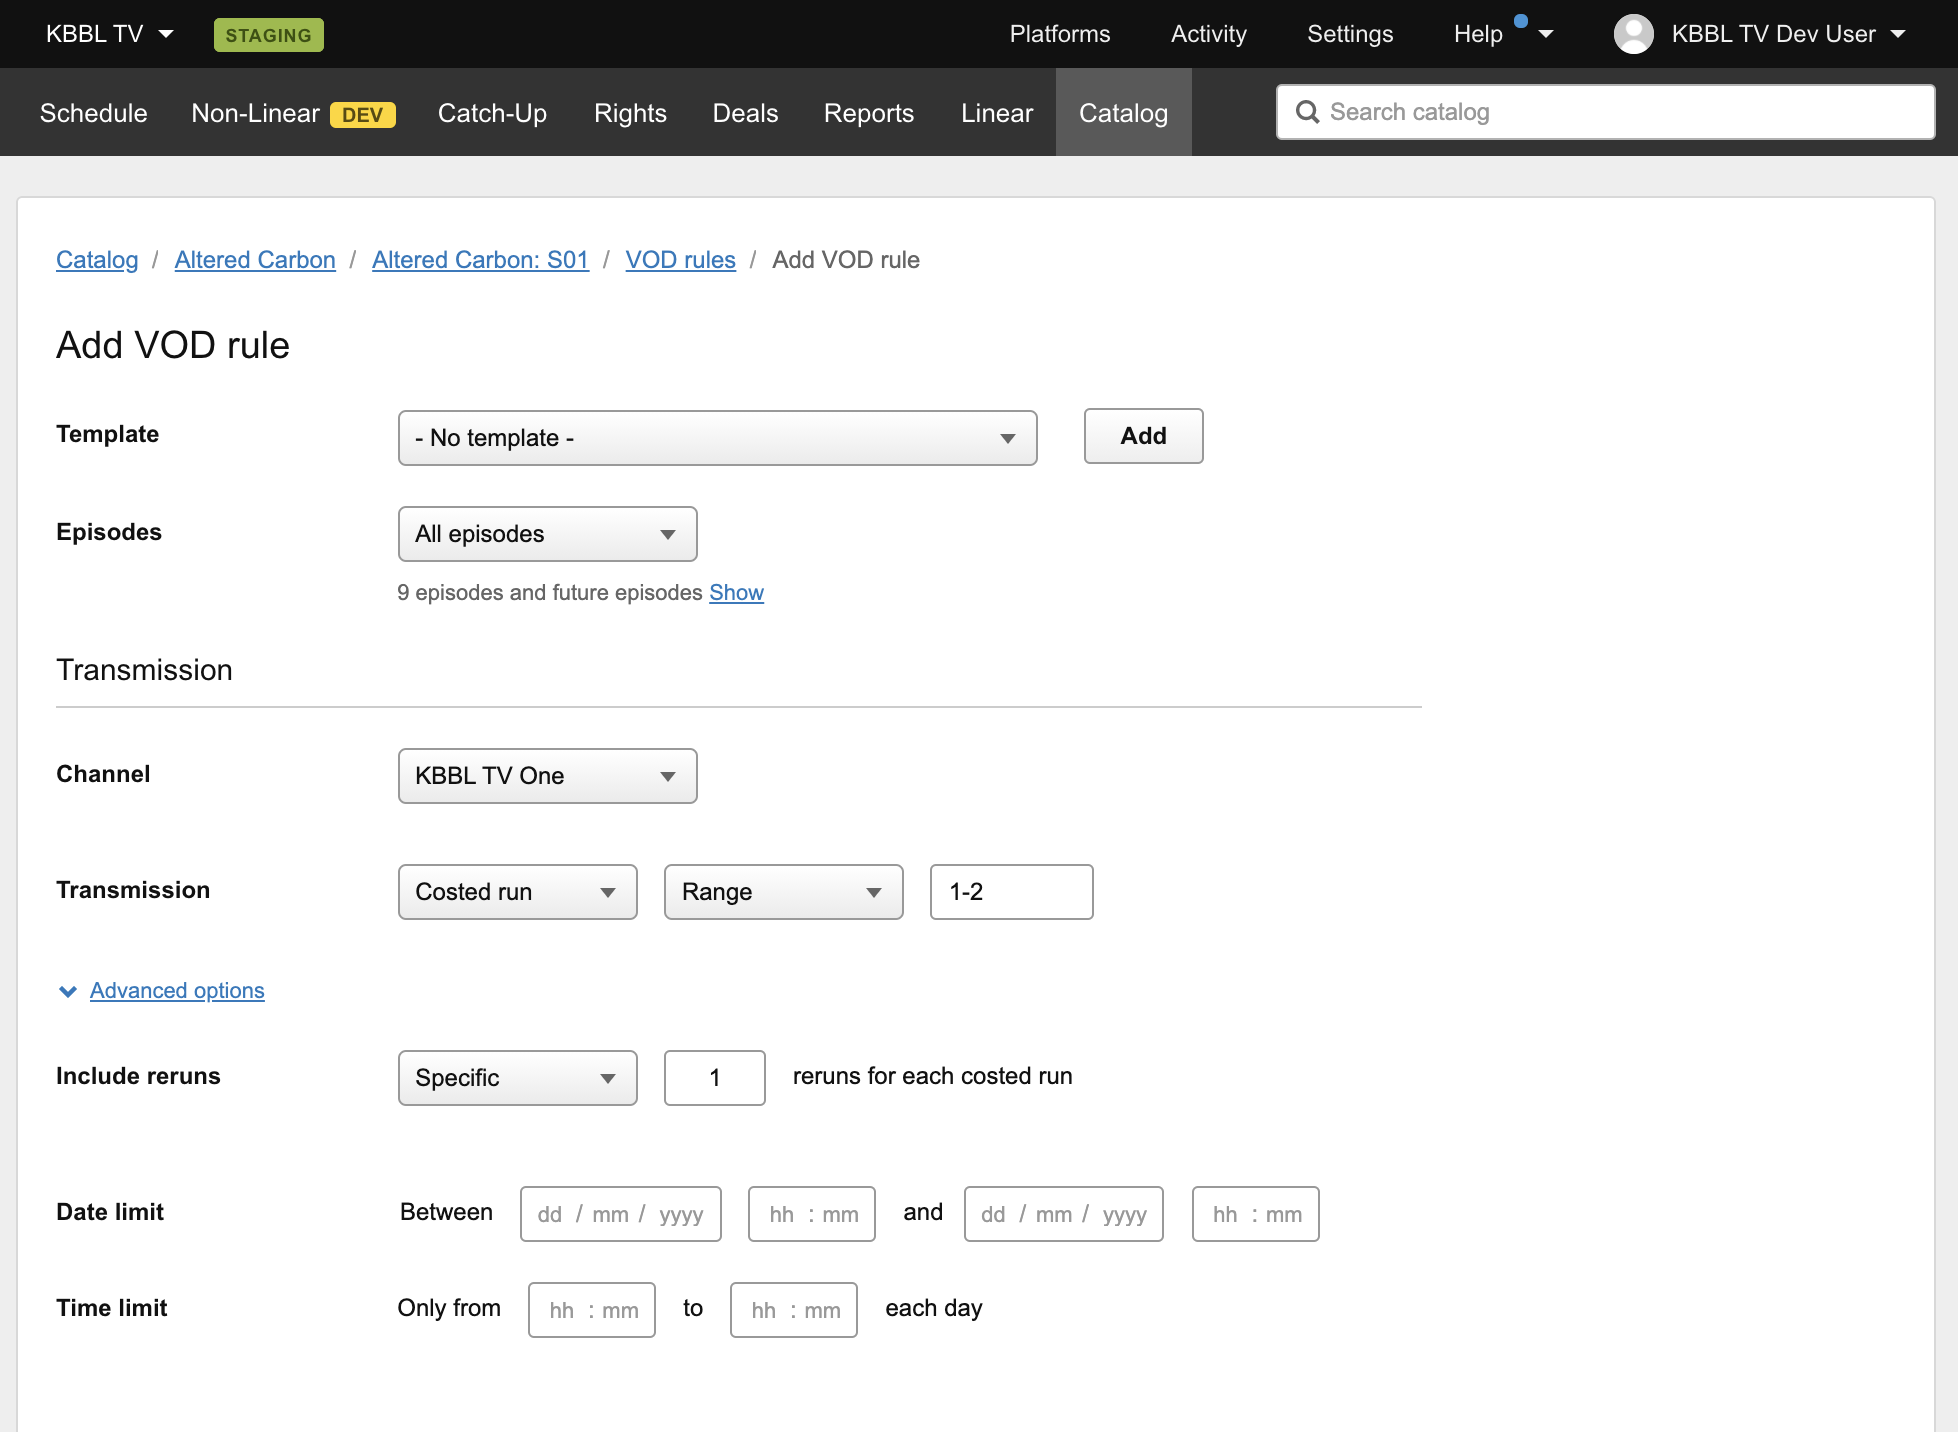Click the user avatar icon
Image resolution: width=1958 pixels, height=1432 pixels.
click(1634, 34)
